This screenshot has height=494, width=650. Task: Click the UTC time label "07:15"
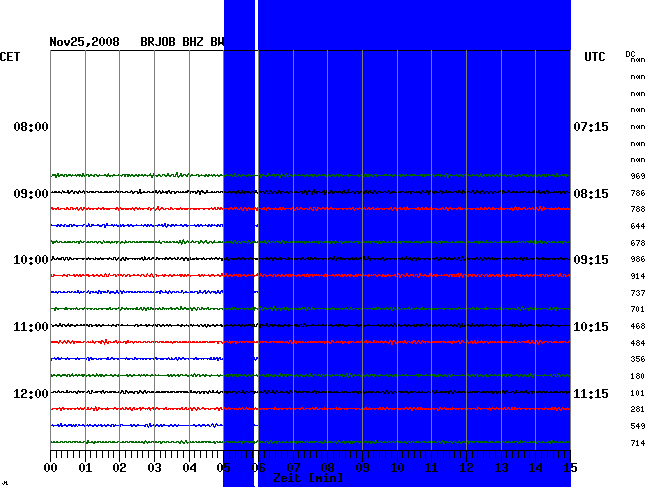[x=591, y=127]
